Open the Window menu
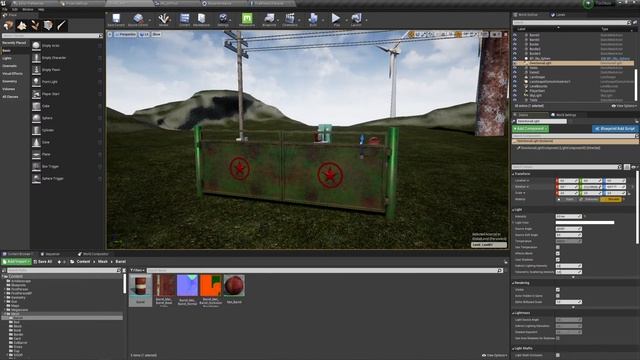Viewport: 640px width, 360px height. pyautogui.click(x=28, y=9)
